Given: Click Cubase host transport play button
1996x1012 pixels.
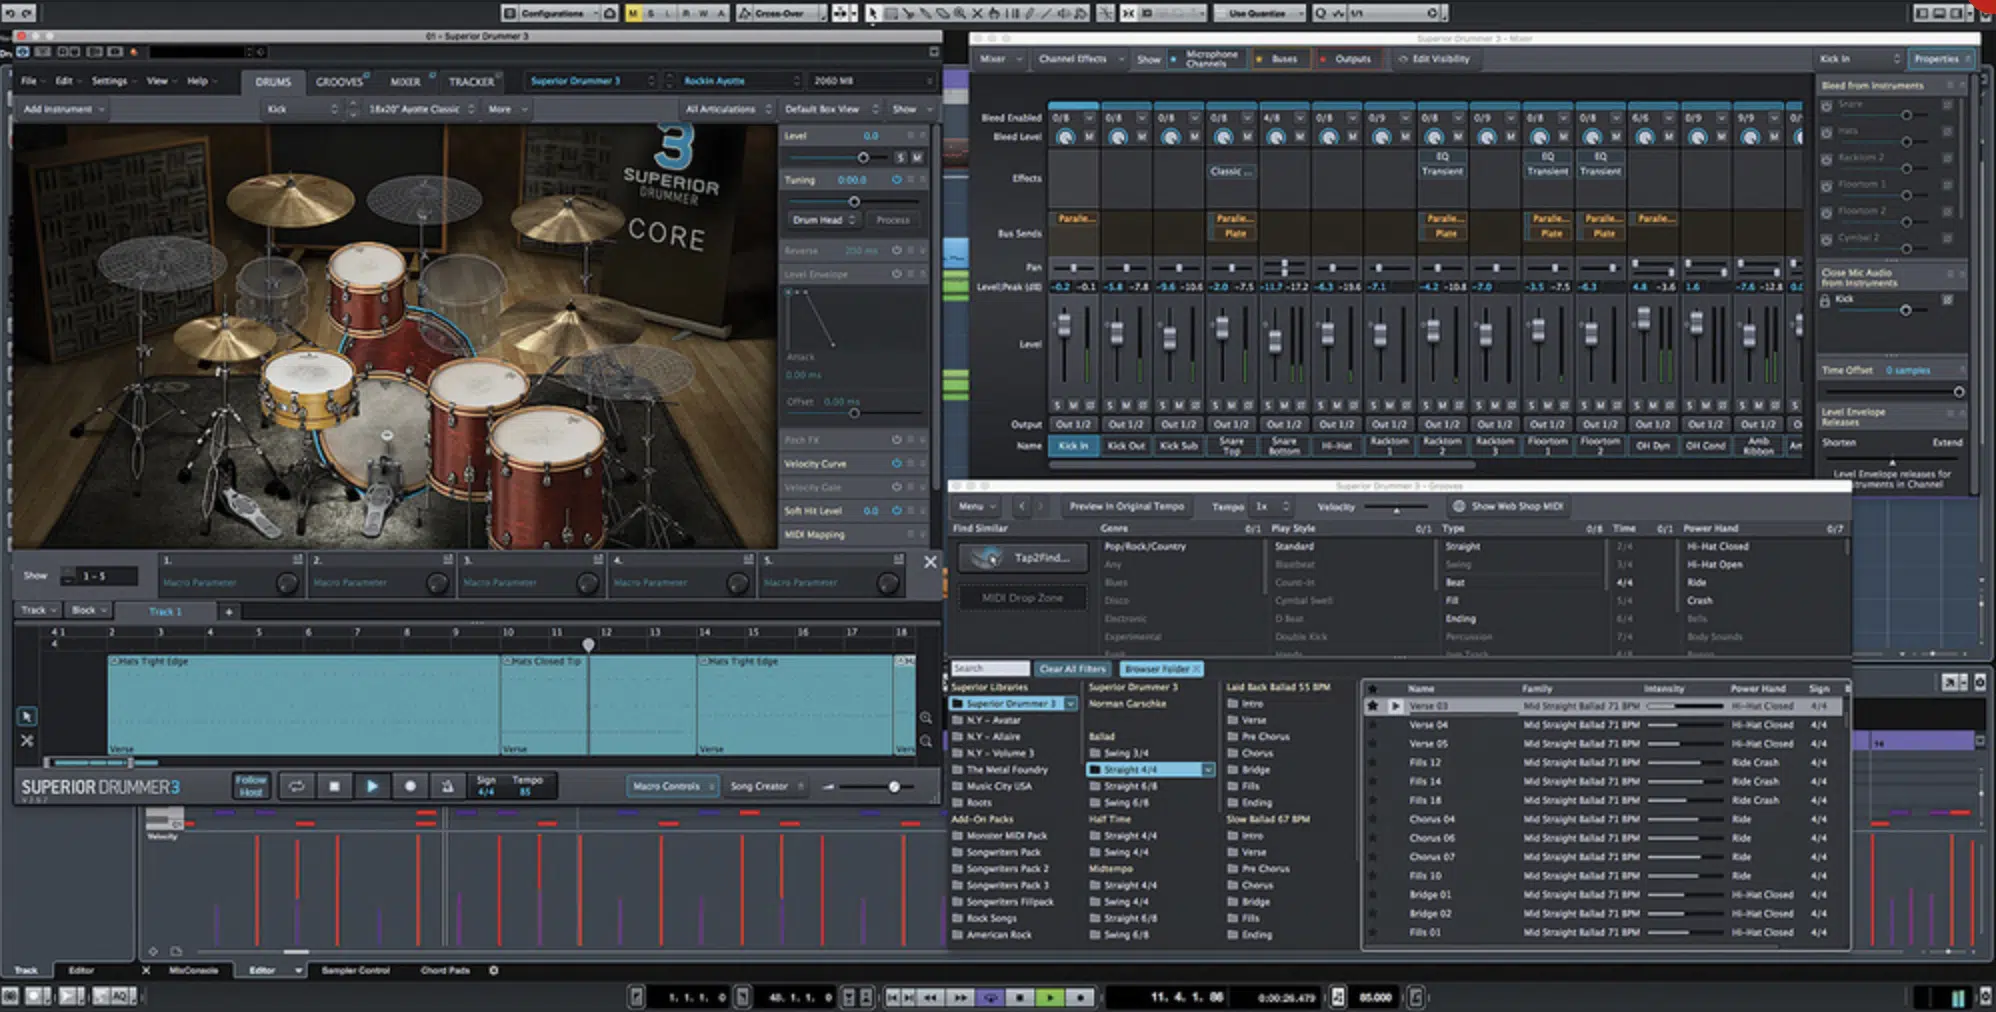Looking at the screenshot, I should pyautogui.click(x=1049, y=997).
